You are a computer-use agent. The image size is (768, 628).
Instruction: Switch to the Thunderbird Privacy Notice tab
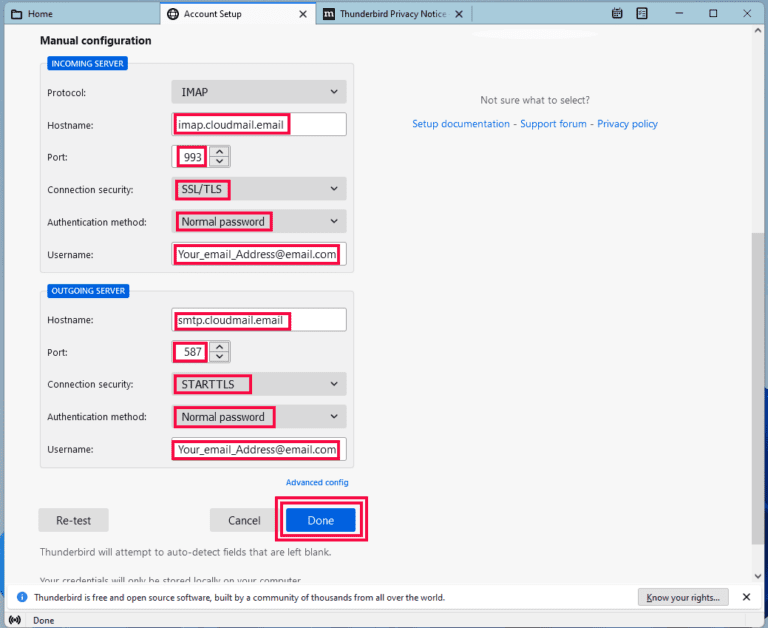(393, 14)
